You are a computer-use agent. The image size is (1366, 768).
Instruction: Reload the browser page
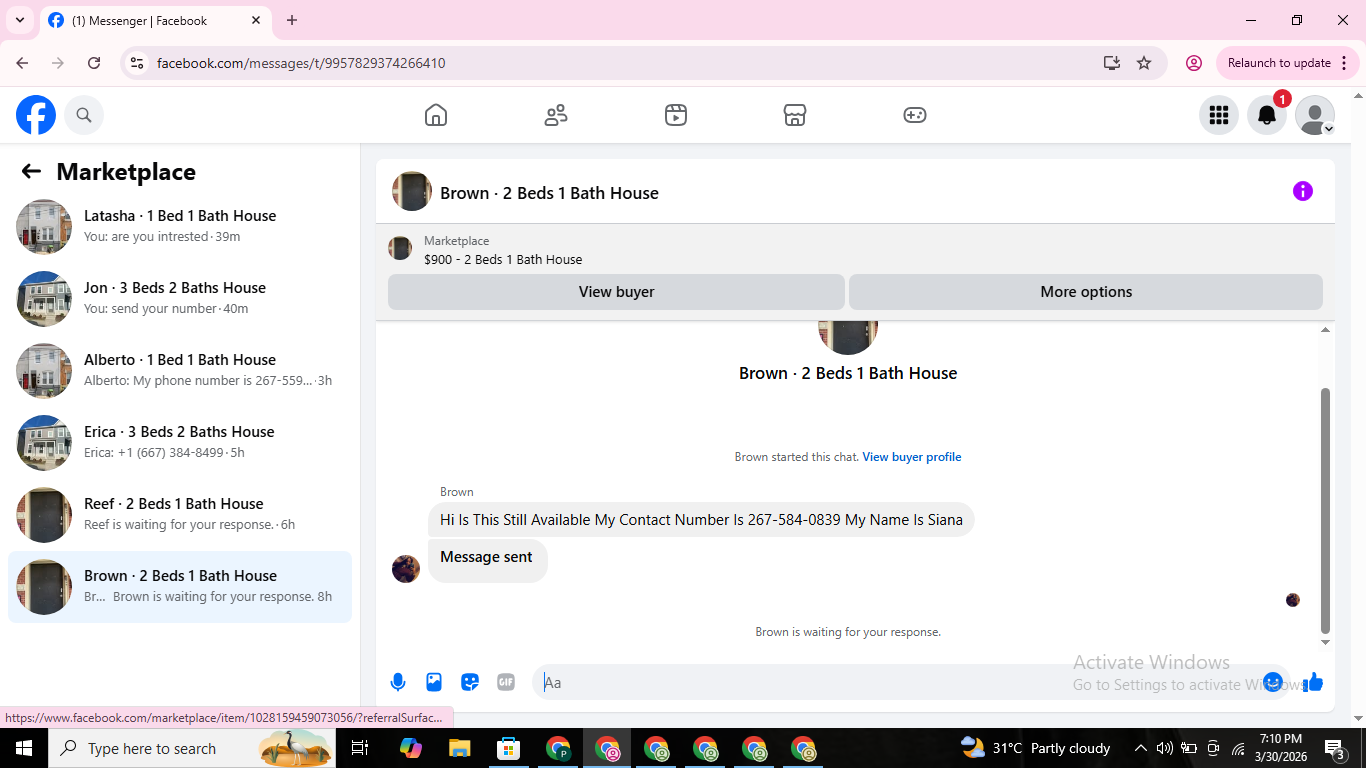pyautogui.click(x=94, y=63)
